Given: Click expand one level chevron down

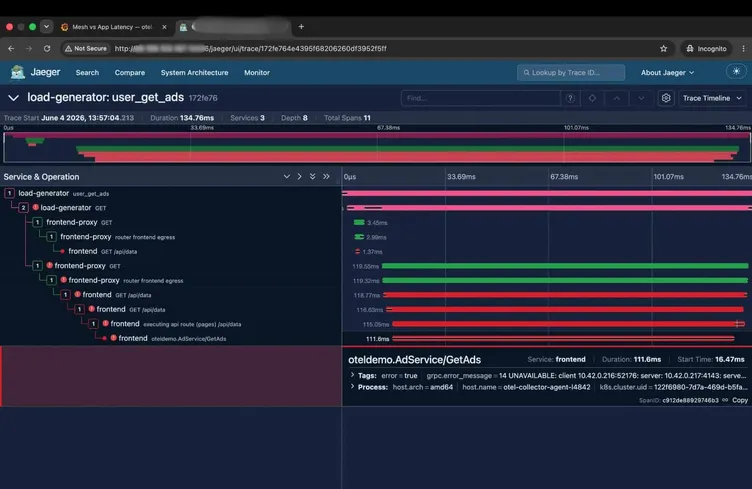Looking at the screenshot, I should (287, 176).
